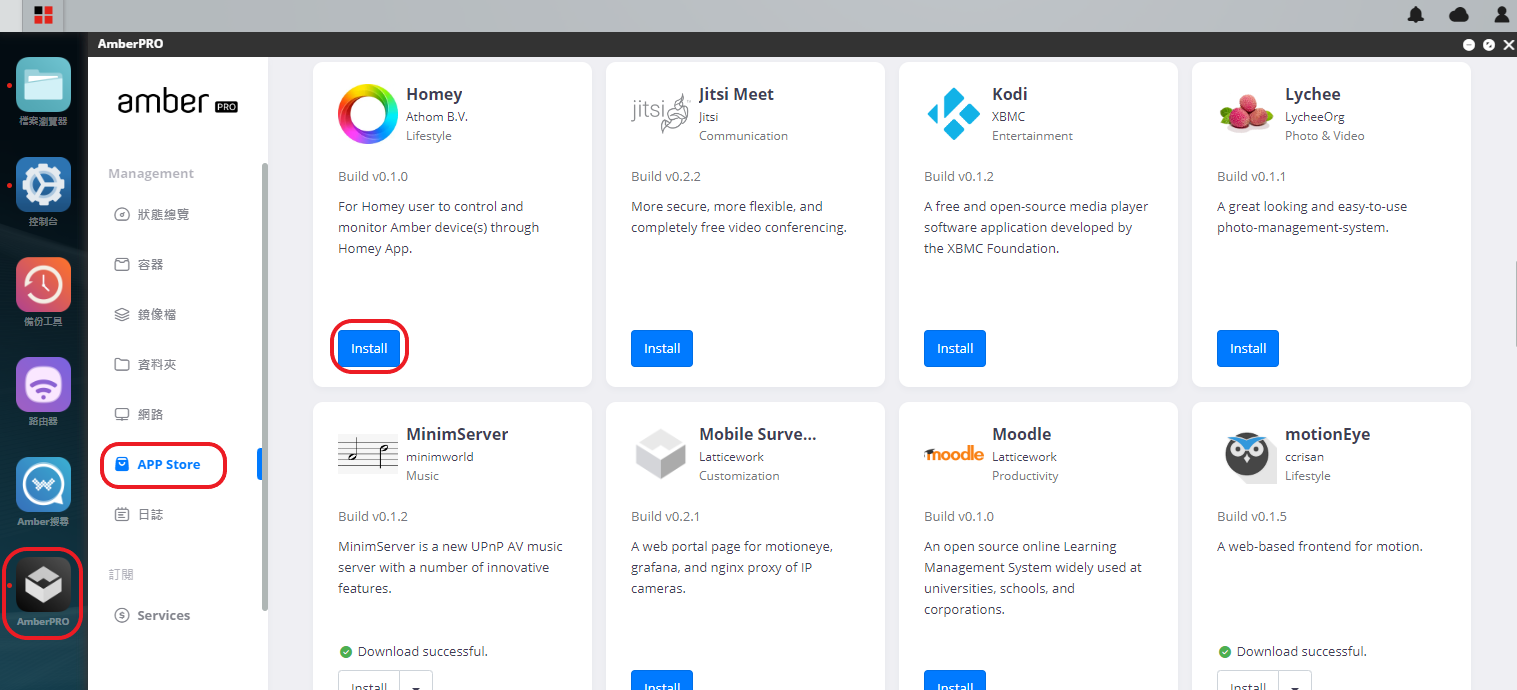
Task: Click the Kodi app logo
Action: [x=954, y=114]
